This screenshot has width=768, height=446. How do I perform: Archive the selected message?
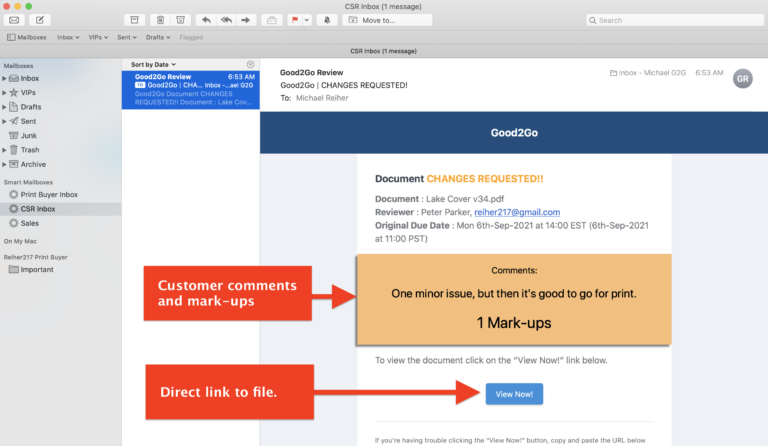[134, 20]
